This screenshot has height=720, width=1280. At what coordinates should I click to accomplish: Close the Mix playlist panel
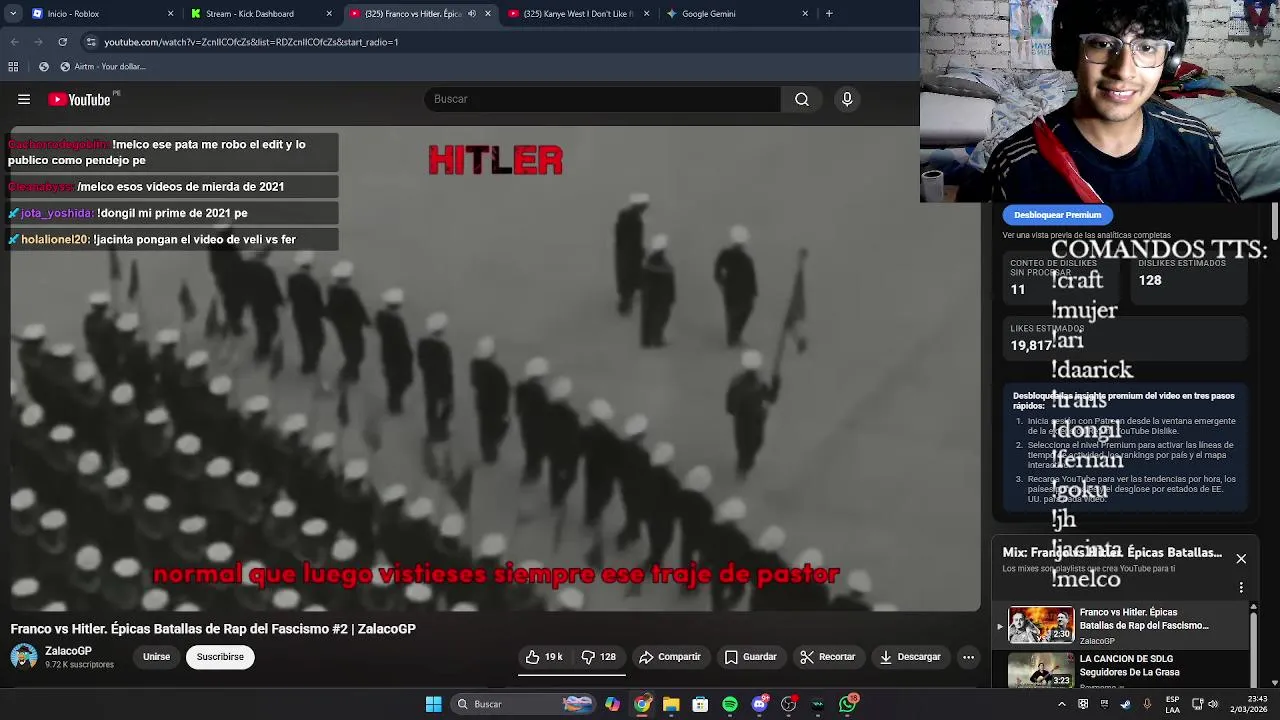(1241, 559)
